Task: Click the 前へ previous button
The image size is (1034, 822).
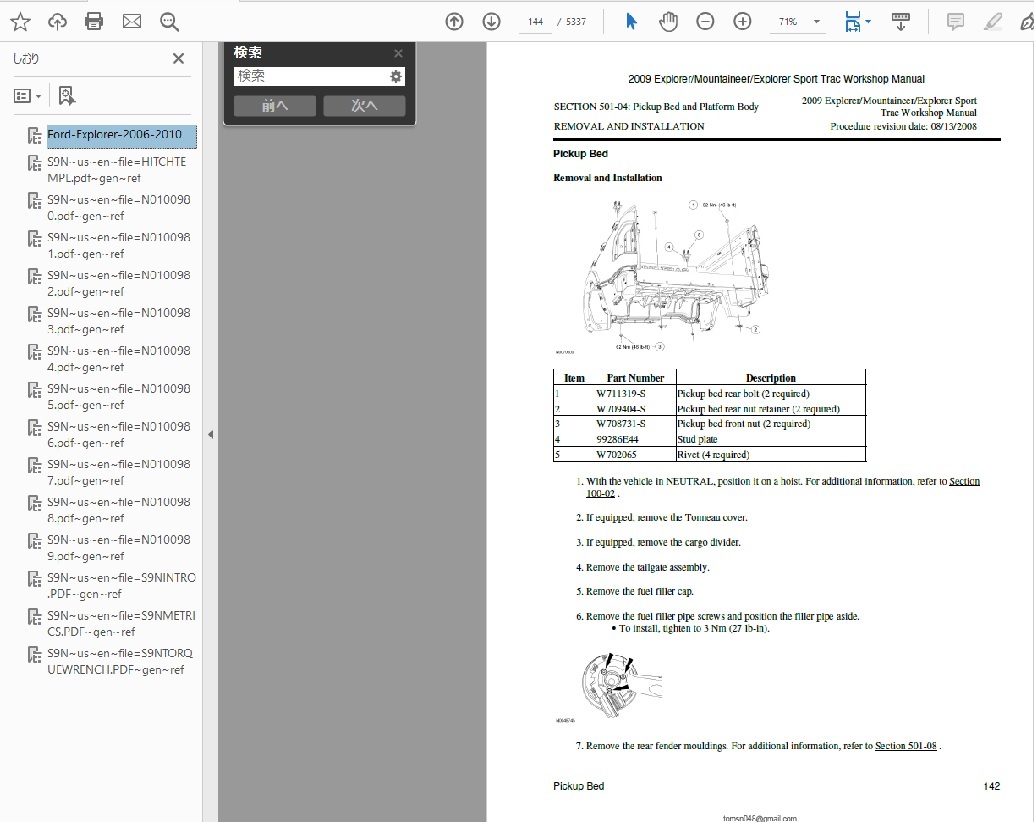Action: pyautogui.click(x=275, y=105)
